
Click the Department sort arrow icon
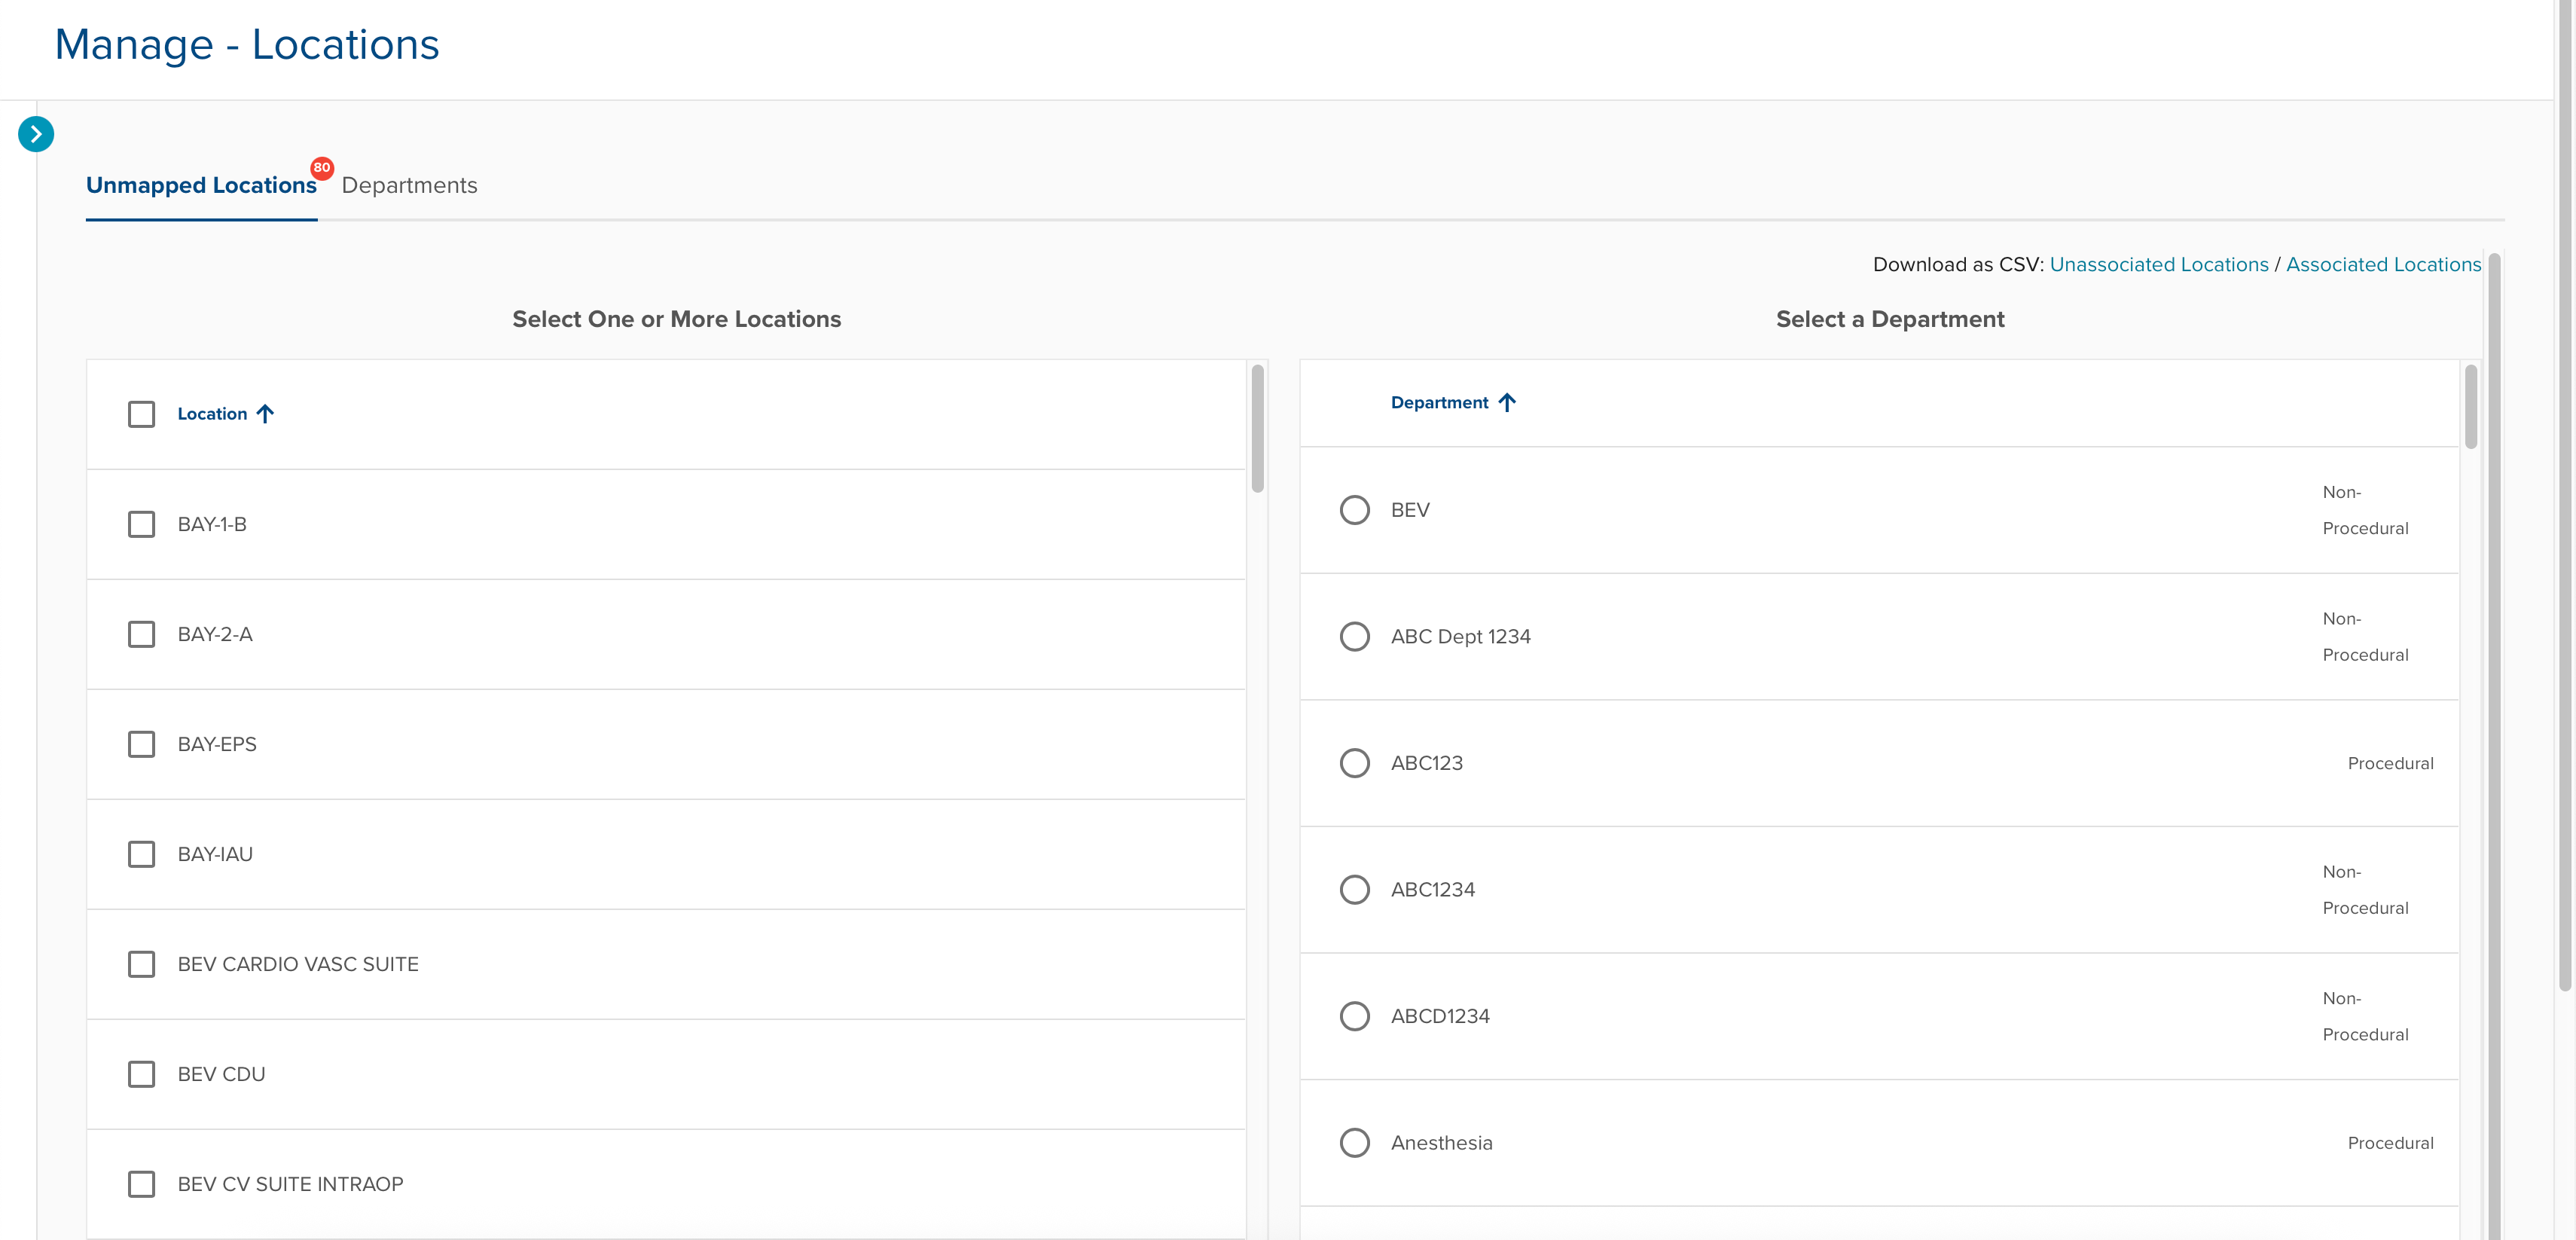tap(1507, 402)
